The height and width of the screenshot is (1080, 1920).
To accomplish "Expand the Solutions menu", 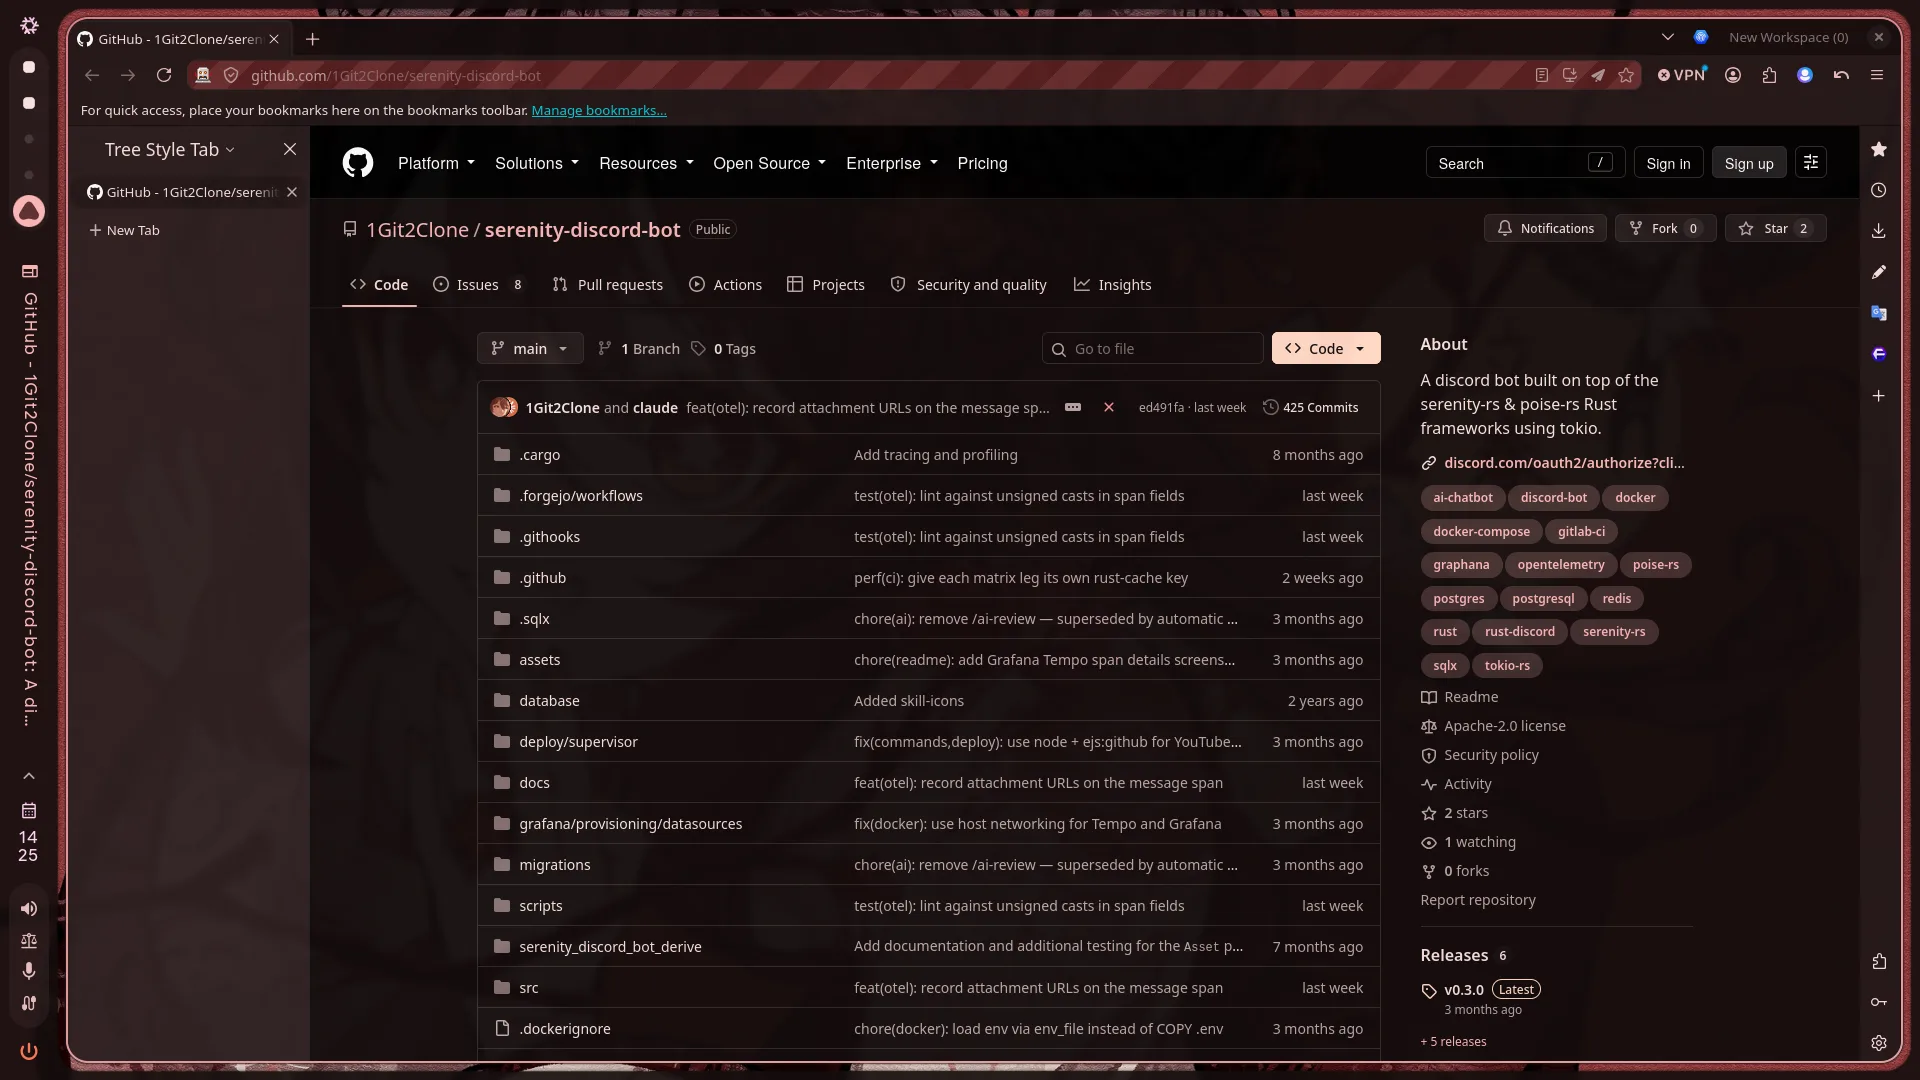I will click(537, 163).
